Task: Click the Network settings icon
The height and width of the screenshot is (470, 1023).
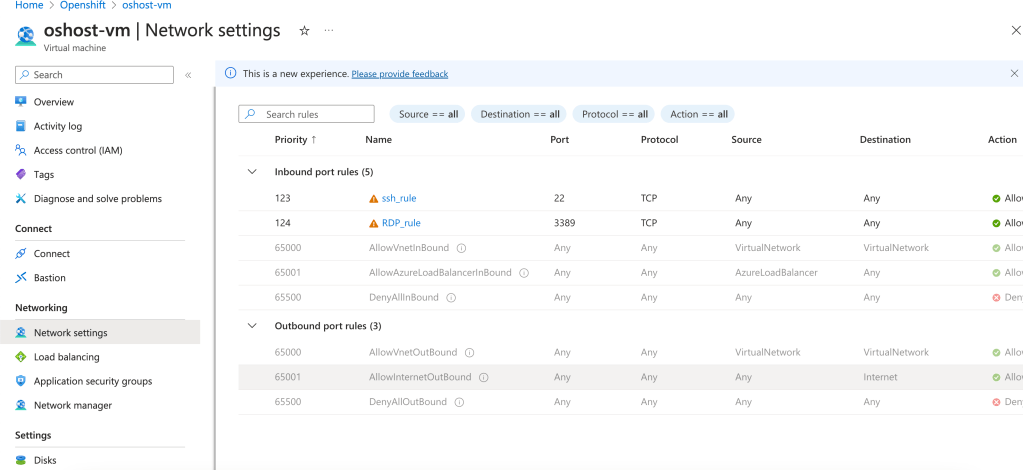Action: click(x=21, y=332)
